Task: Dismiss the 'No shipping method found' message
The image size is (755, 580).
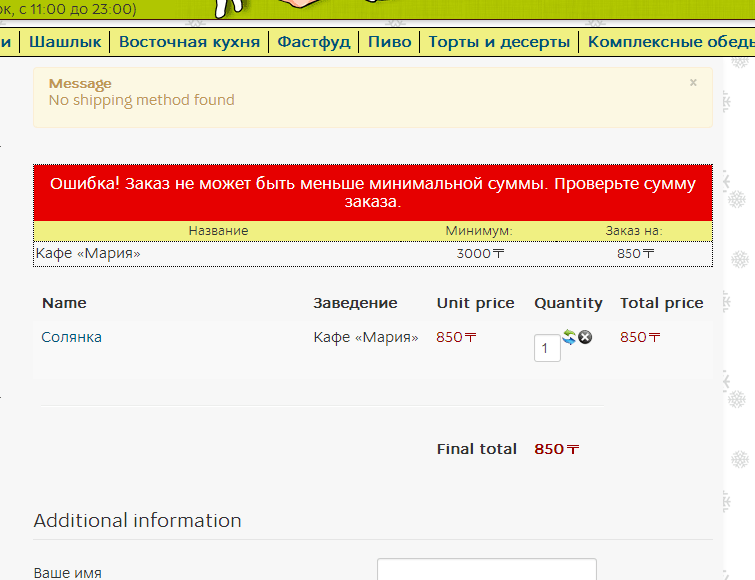Action: pyautogui.click(x=693, y=83)
